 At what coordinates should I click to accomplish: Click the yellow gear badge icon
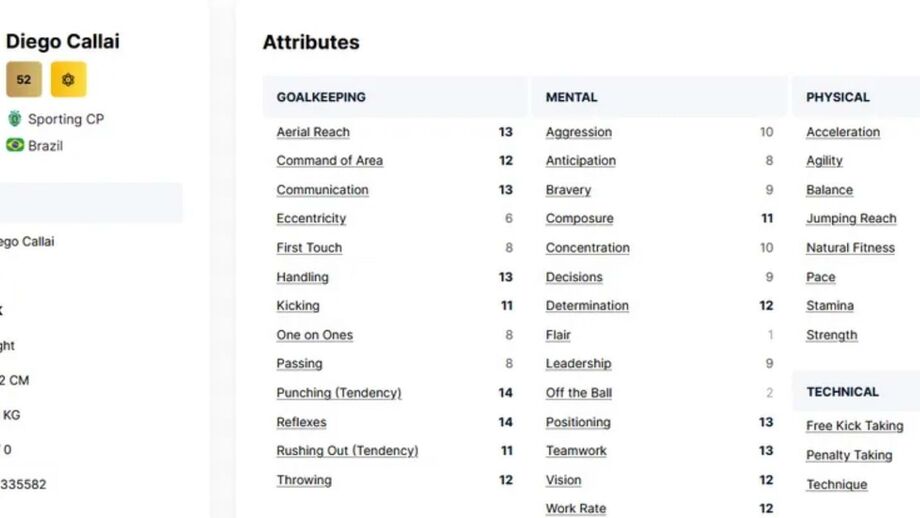point(69,80)
